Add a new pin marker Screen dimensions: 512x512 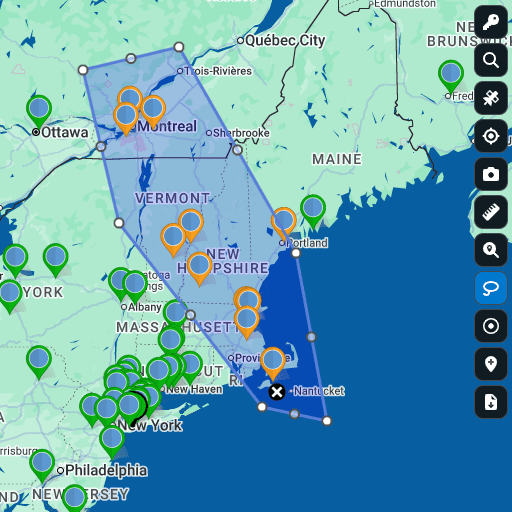click(491, 364)
